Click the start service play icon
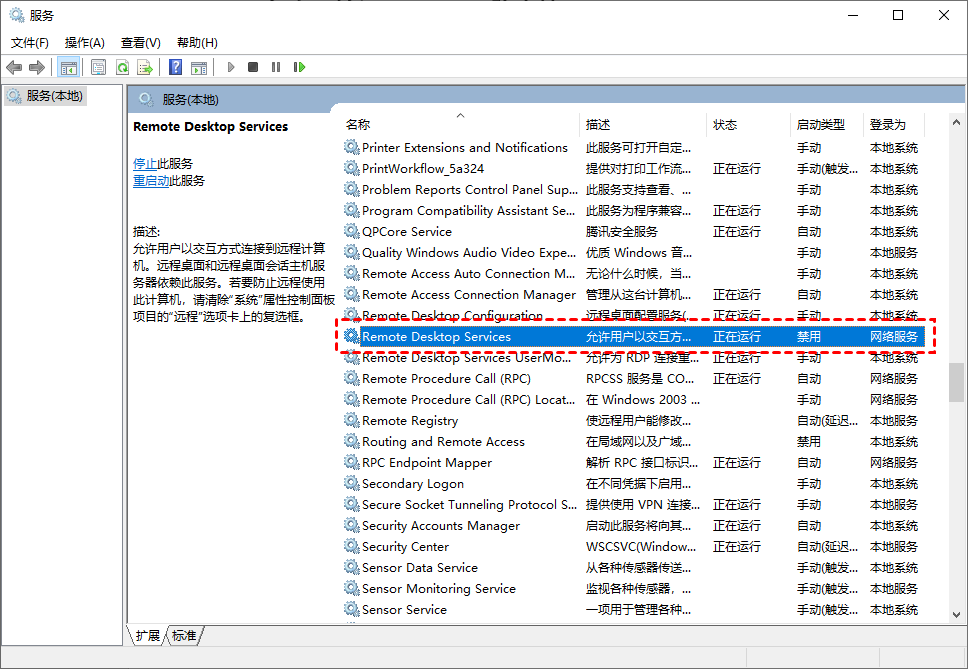 click(231, 67)
